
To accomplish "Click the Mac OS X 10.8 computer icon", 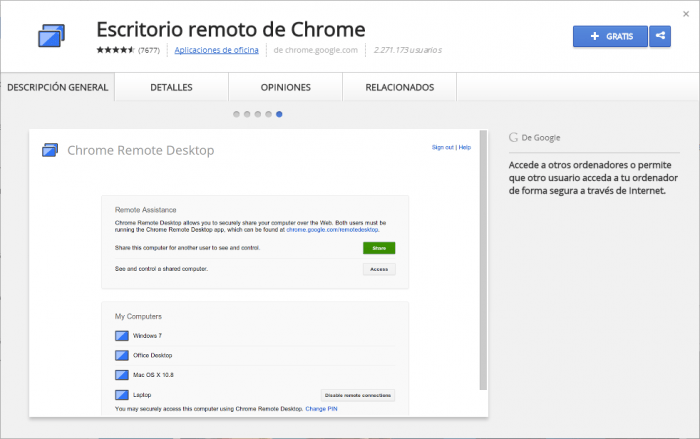I will point(122,375).
